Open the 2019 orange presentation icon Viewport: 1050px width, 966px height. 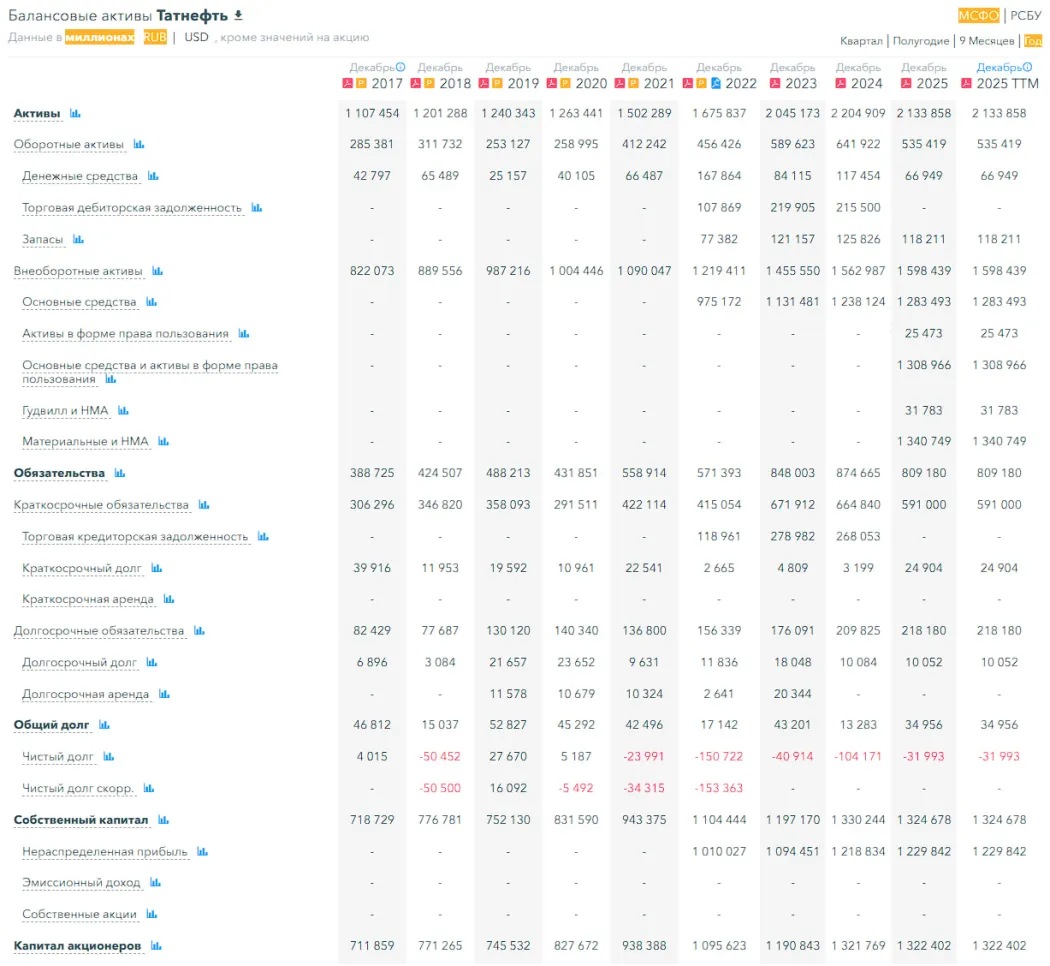[x=496, y=84]
